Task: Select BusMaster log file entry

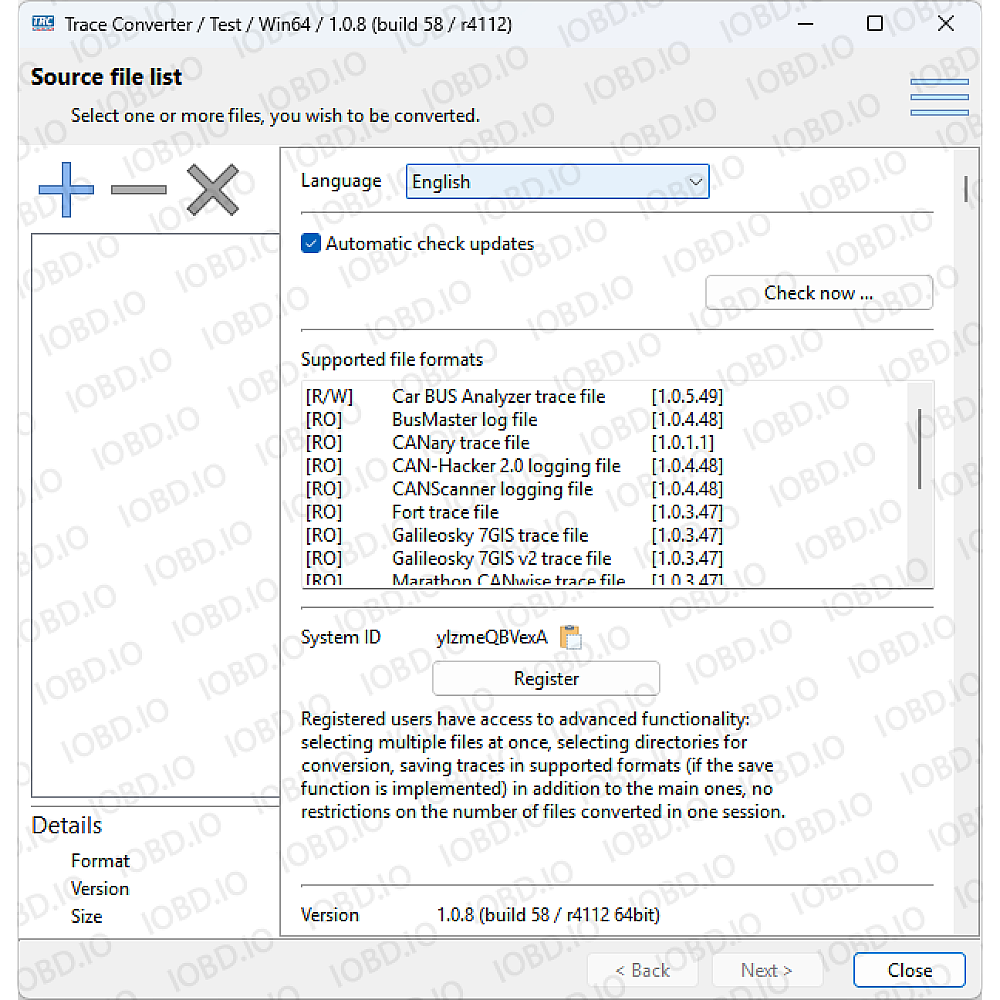Action: coord(464,420)
